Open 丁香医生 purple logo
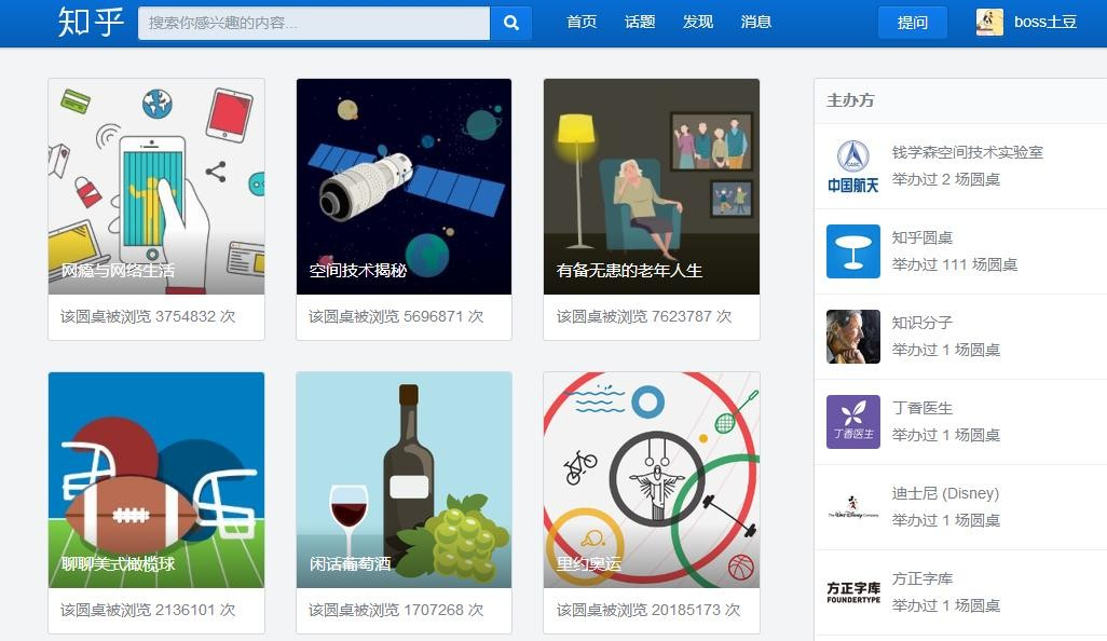 tap(853, 422)
